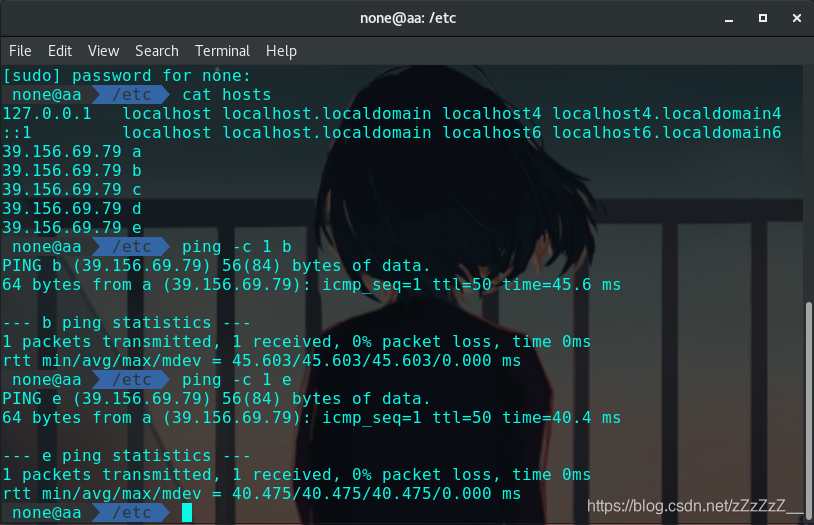This screenshot has height=525, width=814.
Task: Click the '[sudo] password for none:' line
Action: coord(127,76)
